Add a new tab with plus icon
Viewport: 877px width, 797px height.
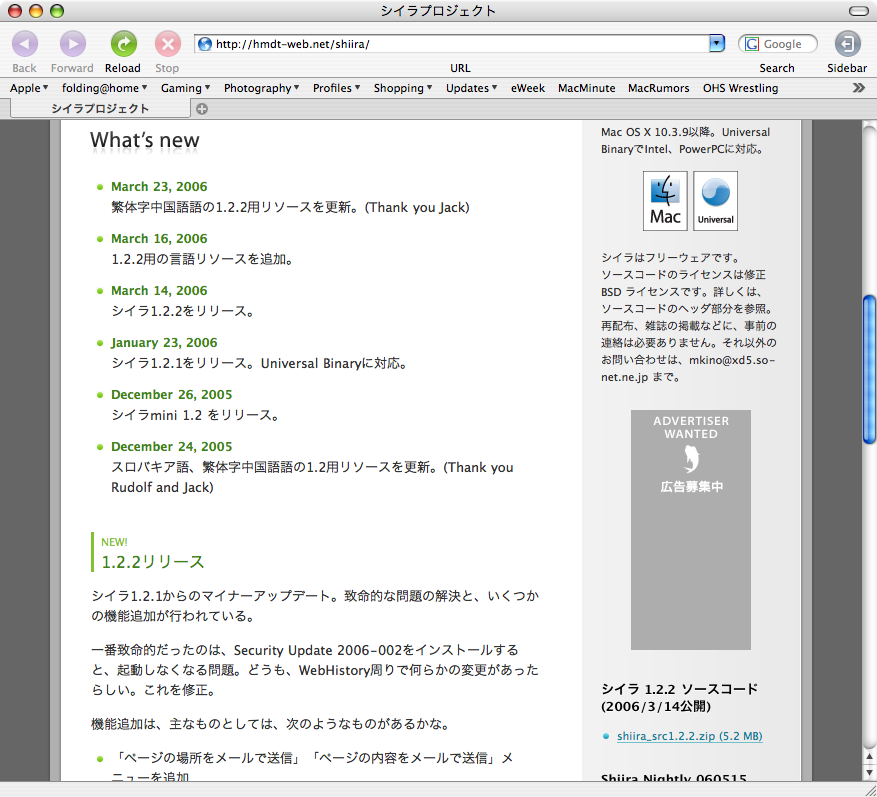(x=202, y=109)
